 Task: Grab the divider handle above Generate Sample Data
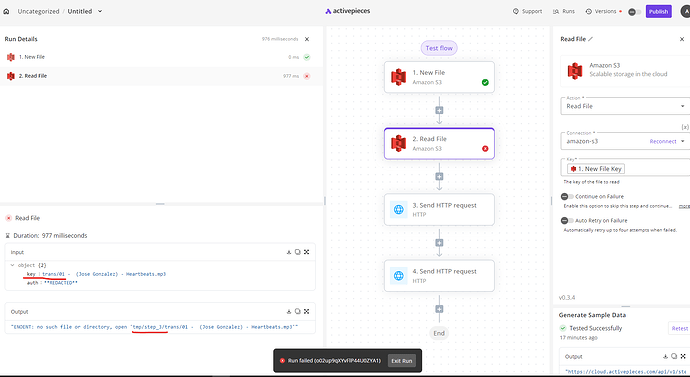click(x=626, y=307)
